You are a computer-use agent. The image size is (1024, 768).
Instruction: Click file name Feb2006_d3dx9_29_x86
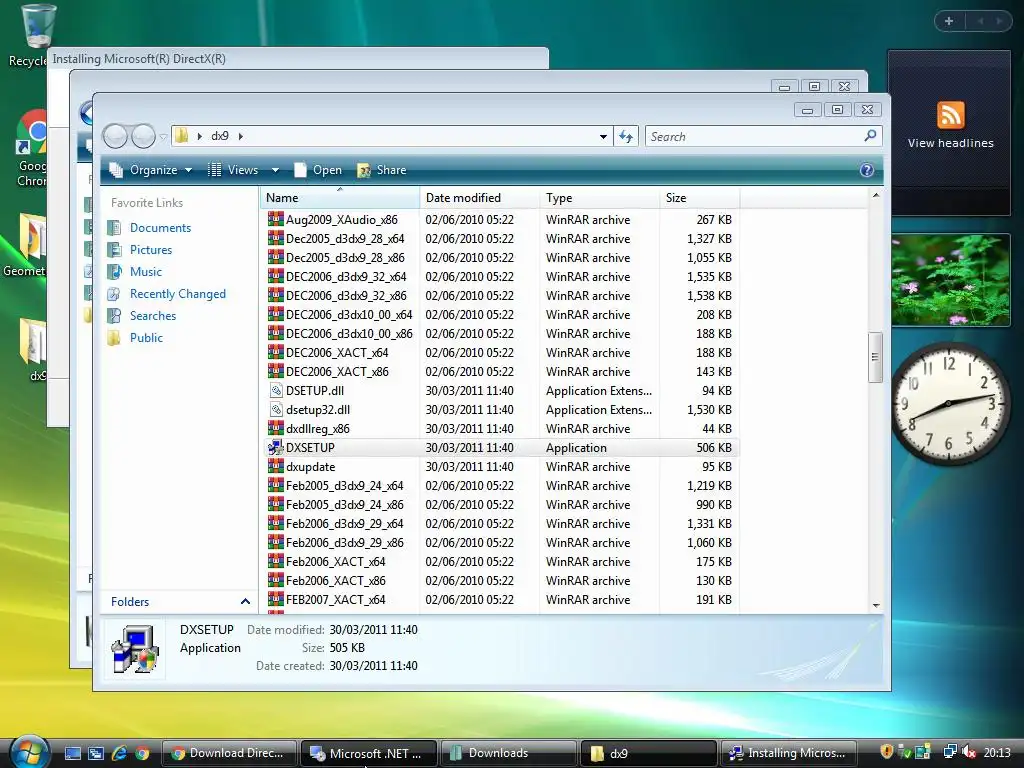point(345,543)
